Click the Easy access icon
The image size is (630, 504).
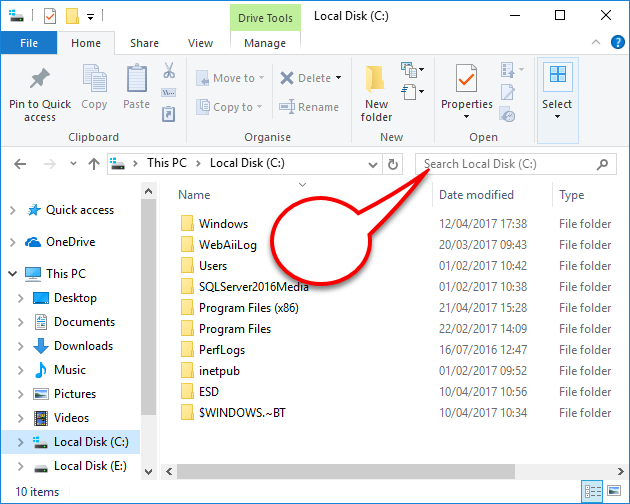[x=409, y=92]
